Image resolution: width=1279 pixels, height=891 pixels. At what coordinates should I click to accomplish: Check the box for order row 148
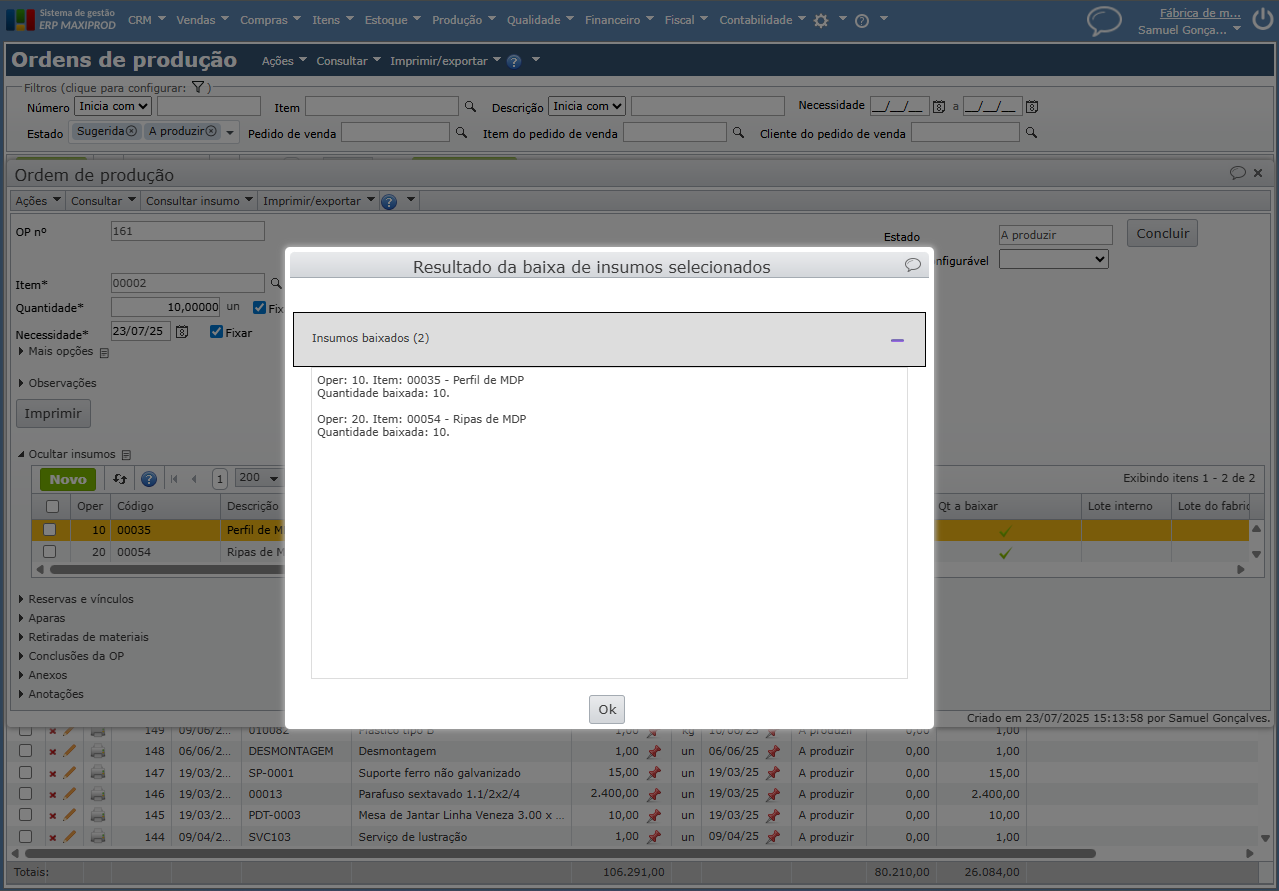pyautogui.click(x=26, y=751)
